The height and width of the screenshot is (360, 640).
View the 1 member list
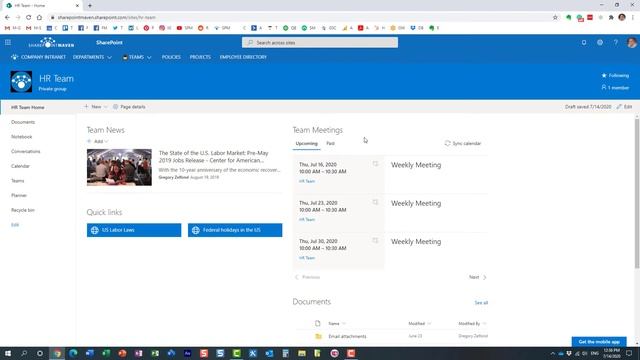pos(615,88)
